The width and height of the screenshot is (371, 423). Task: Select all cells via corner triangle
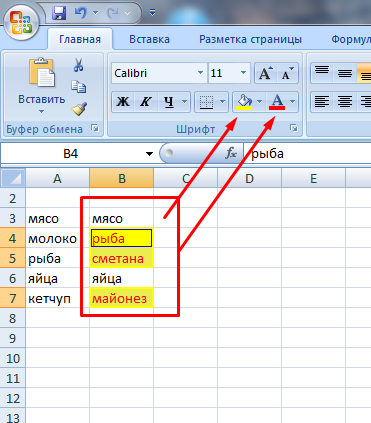tap(13, 179)
